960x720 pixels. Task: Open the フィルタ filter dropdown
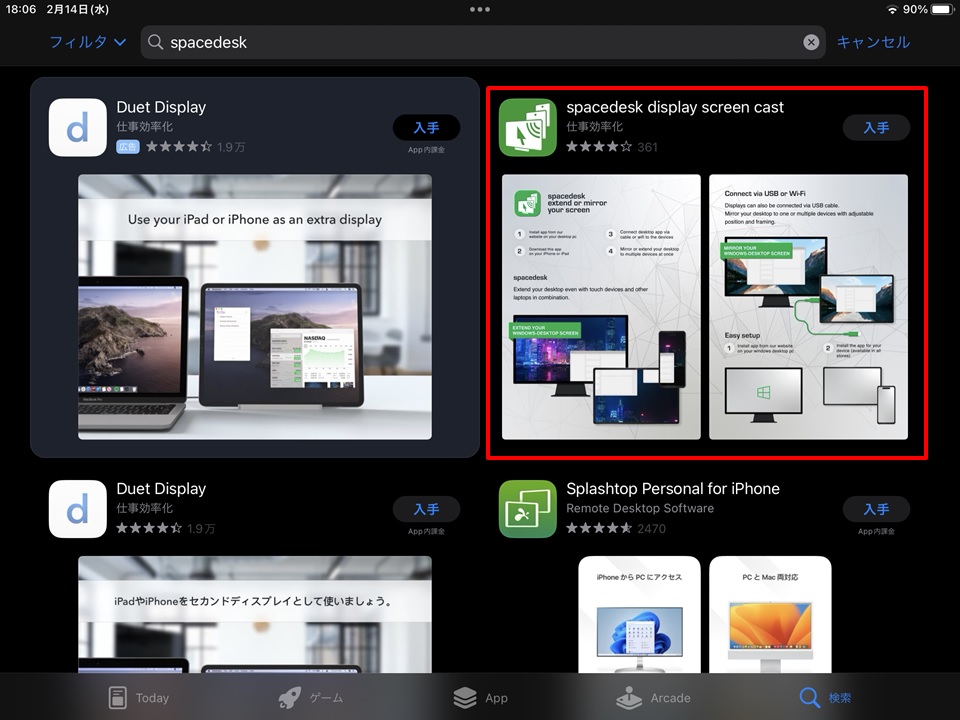(88, 42)
